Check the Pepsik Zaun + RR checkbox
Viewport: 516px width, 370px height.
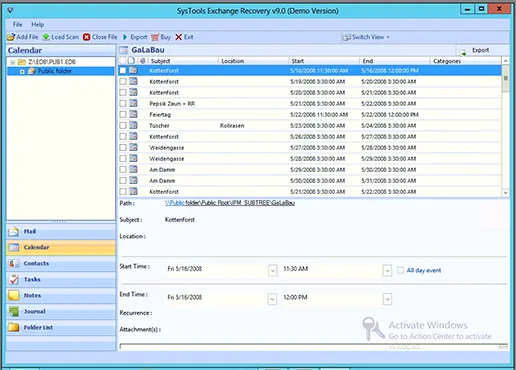coord(123,103)
